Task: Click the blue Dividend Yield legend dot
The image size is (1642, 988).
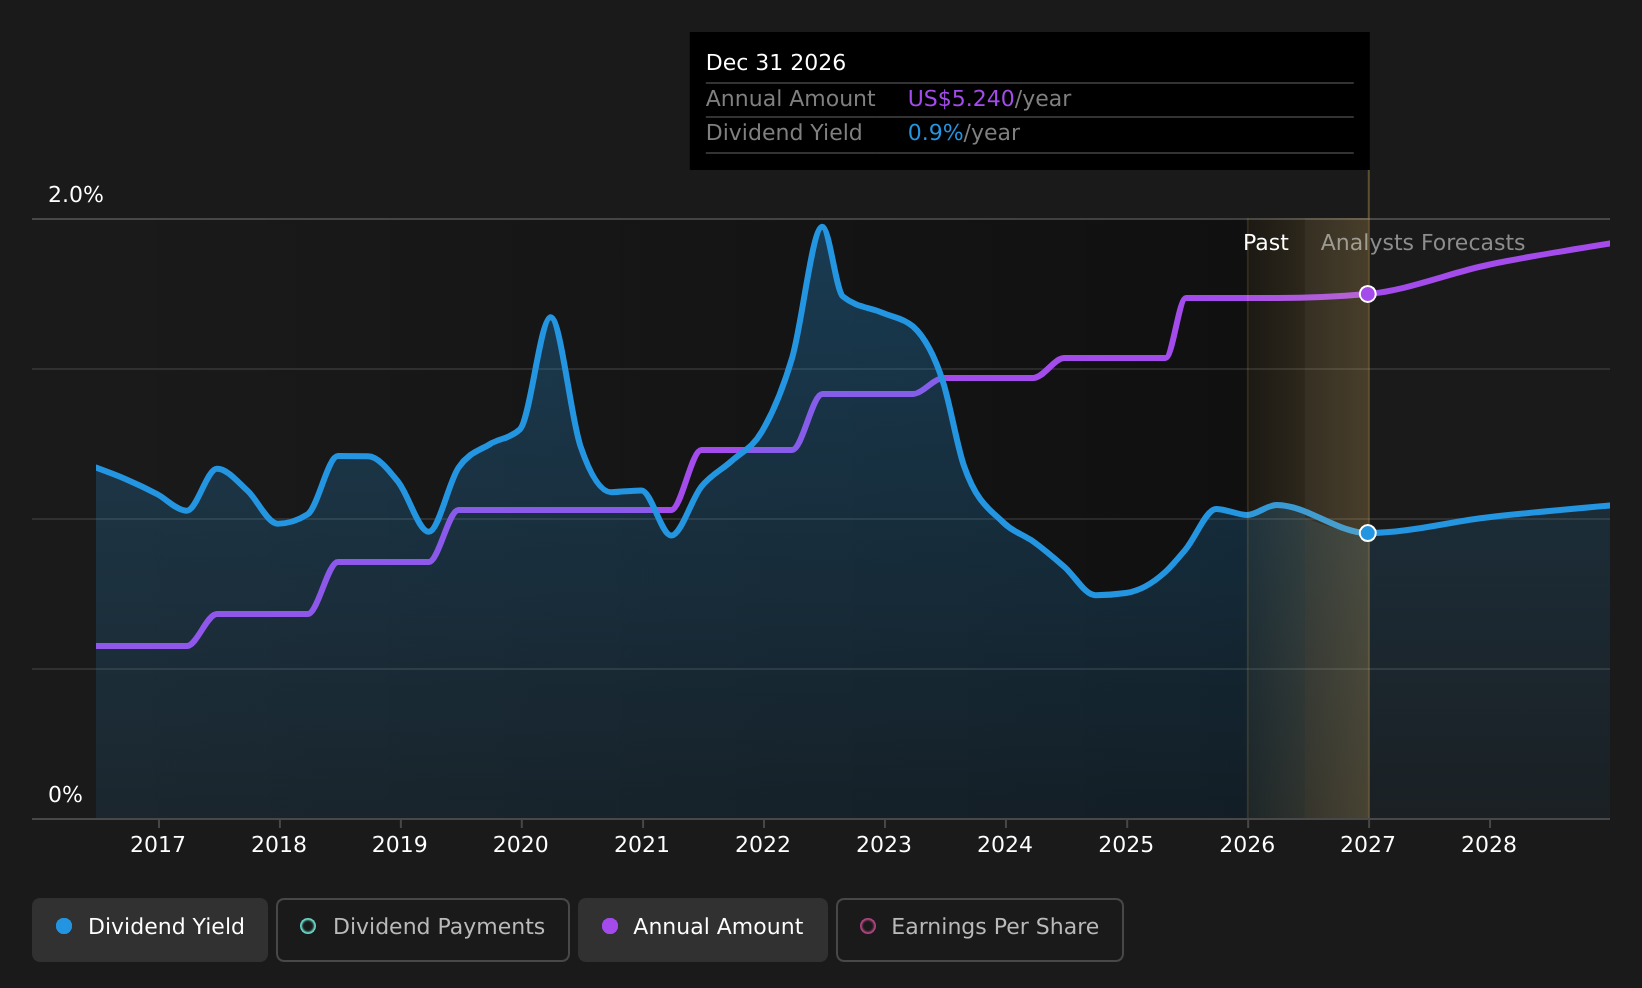Action: [x=64, y=926]
